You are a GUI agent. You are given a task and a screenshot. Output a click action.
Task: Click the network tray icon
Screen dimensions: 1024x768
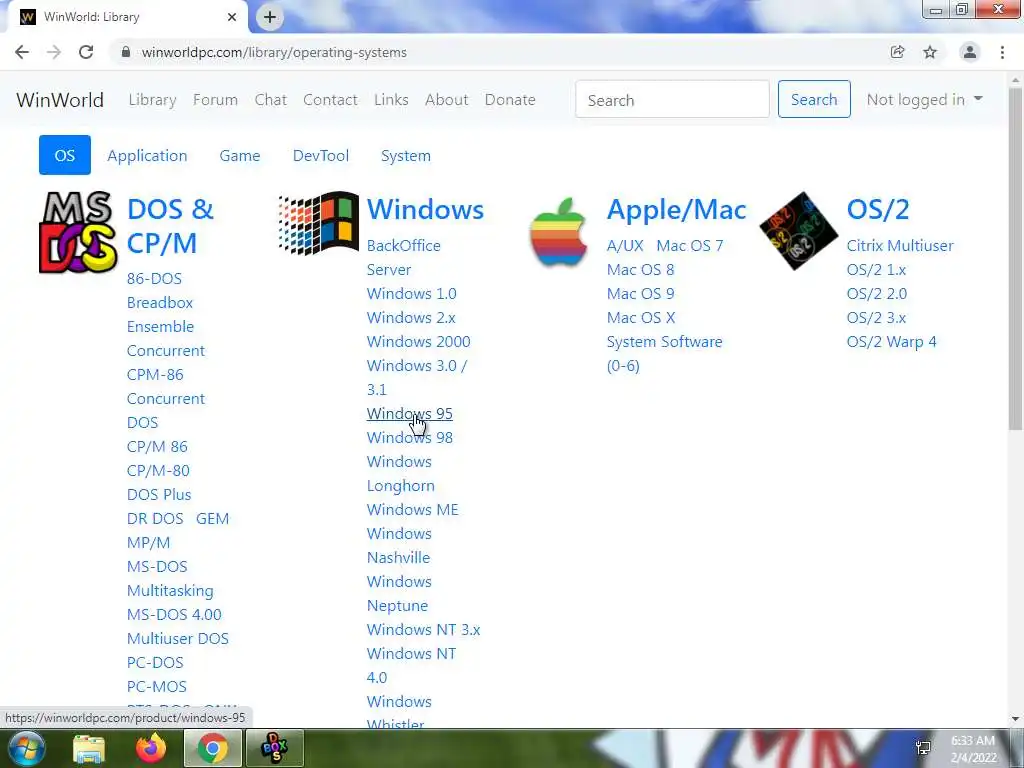[x=923, y=748]
